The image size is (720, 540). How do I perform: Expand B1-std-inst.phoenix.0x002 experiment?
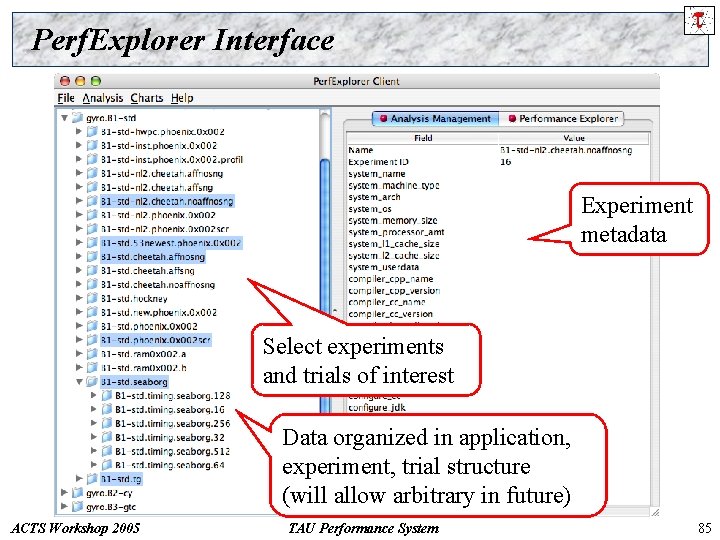79,146
